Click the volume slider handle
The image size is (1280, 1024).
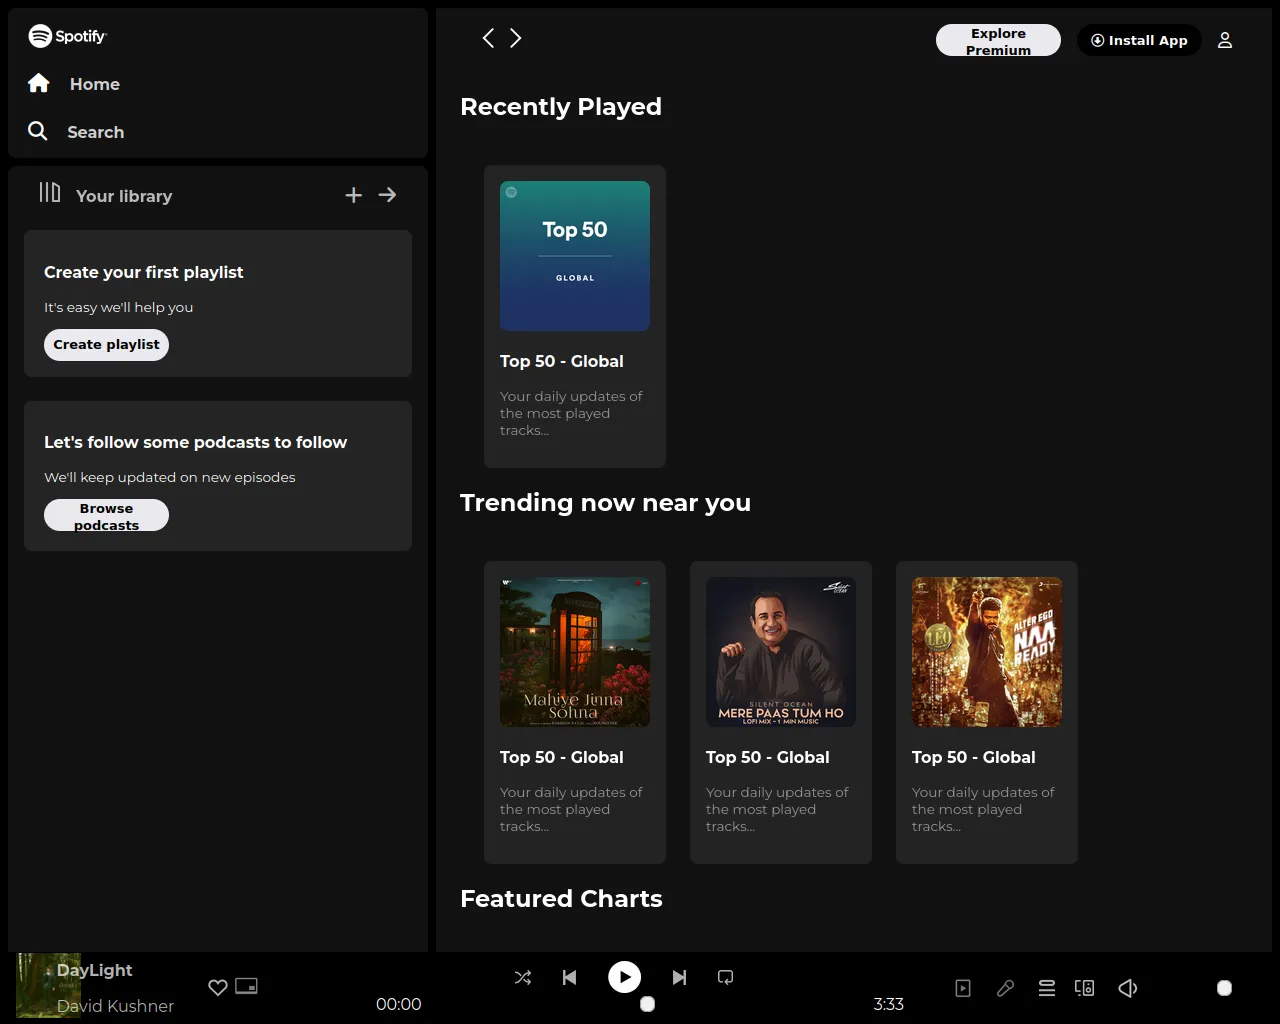coord(1224,988)
